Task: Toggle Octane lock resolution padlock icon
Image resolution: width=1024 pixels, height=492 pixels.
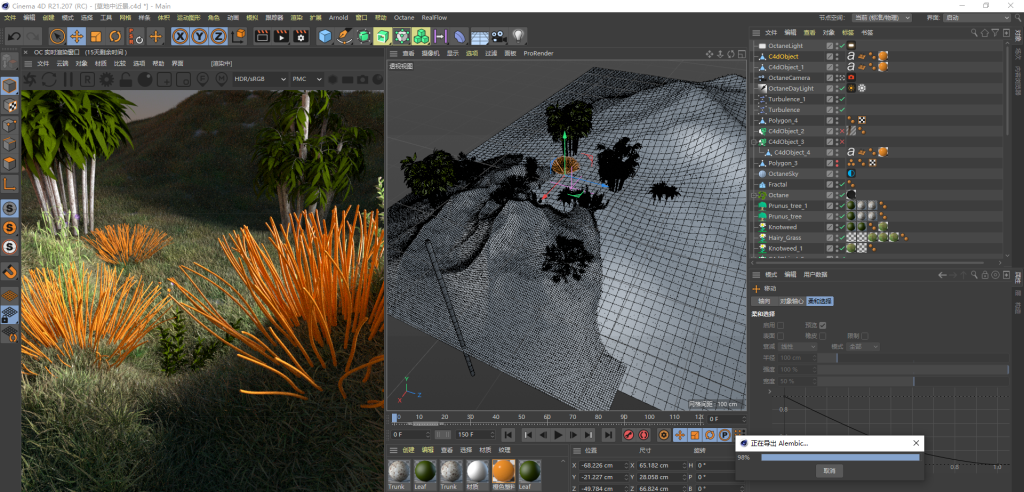Action: 126,79
